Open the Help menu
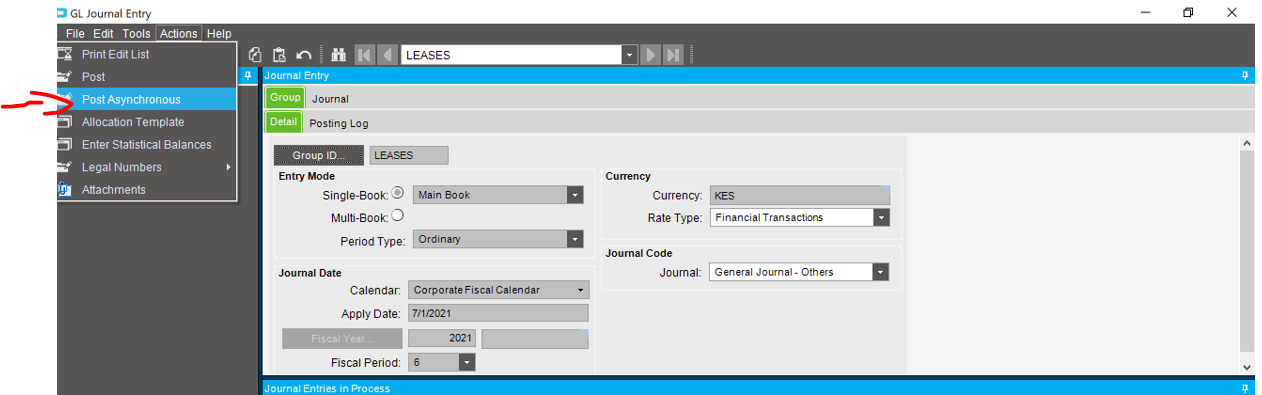Viewport: 1262px width, 395px height. pyautogui.click(x=219, y=33)
